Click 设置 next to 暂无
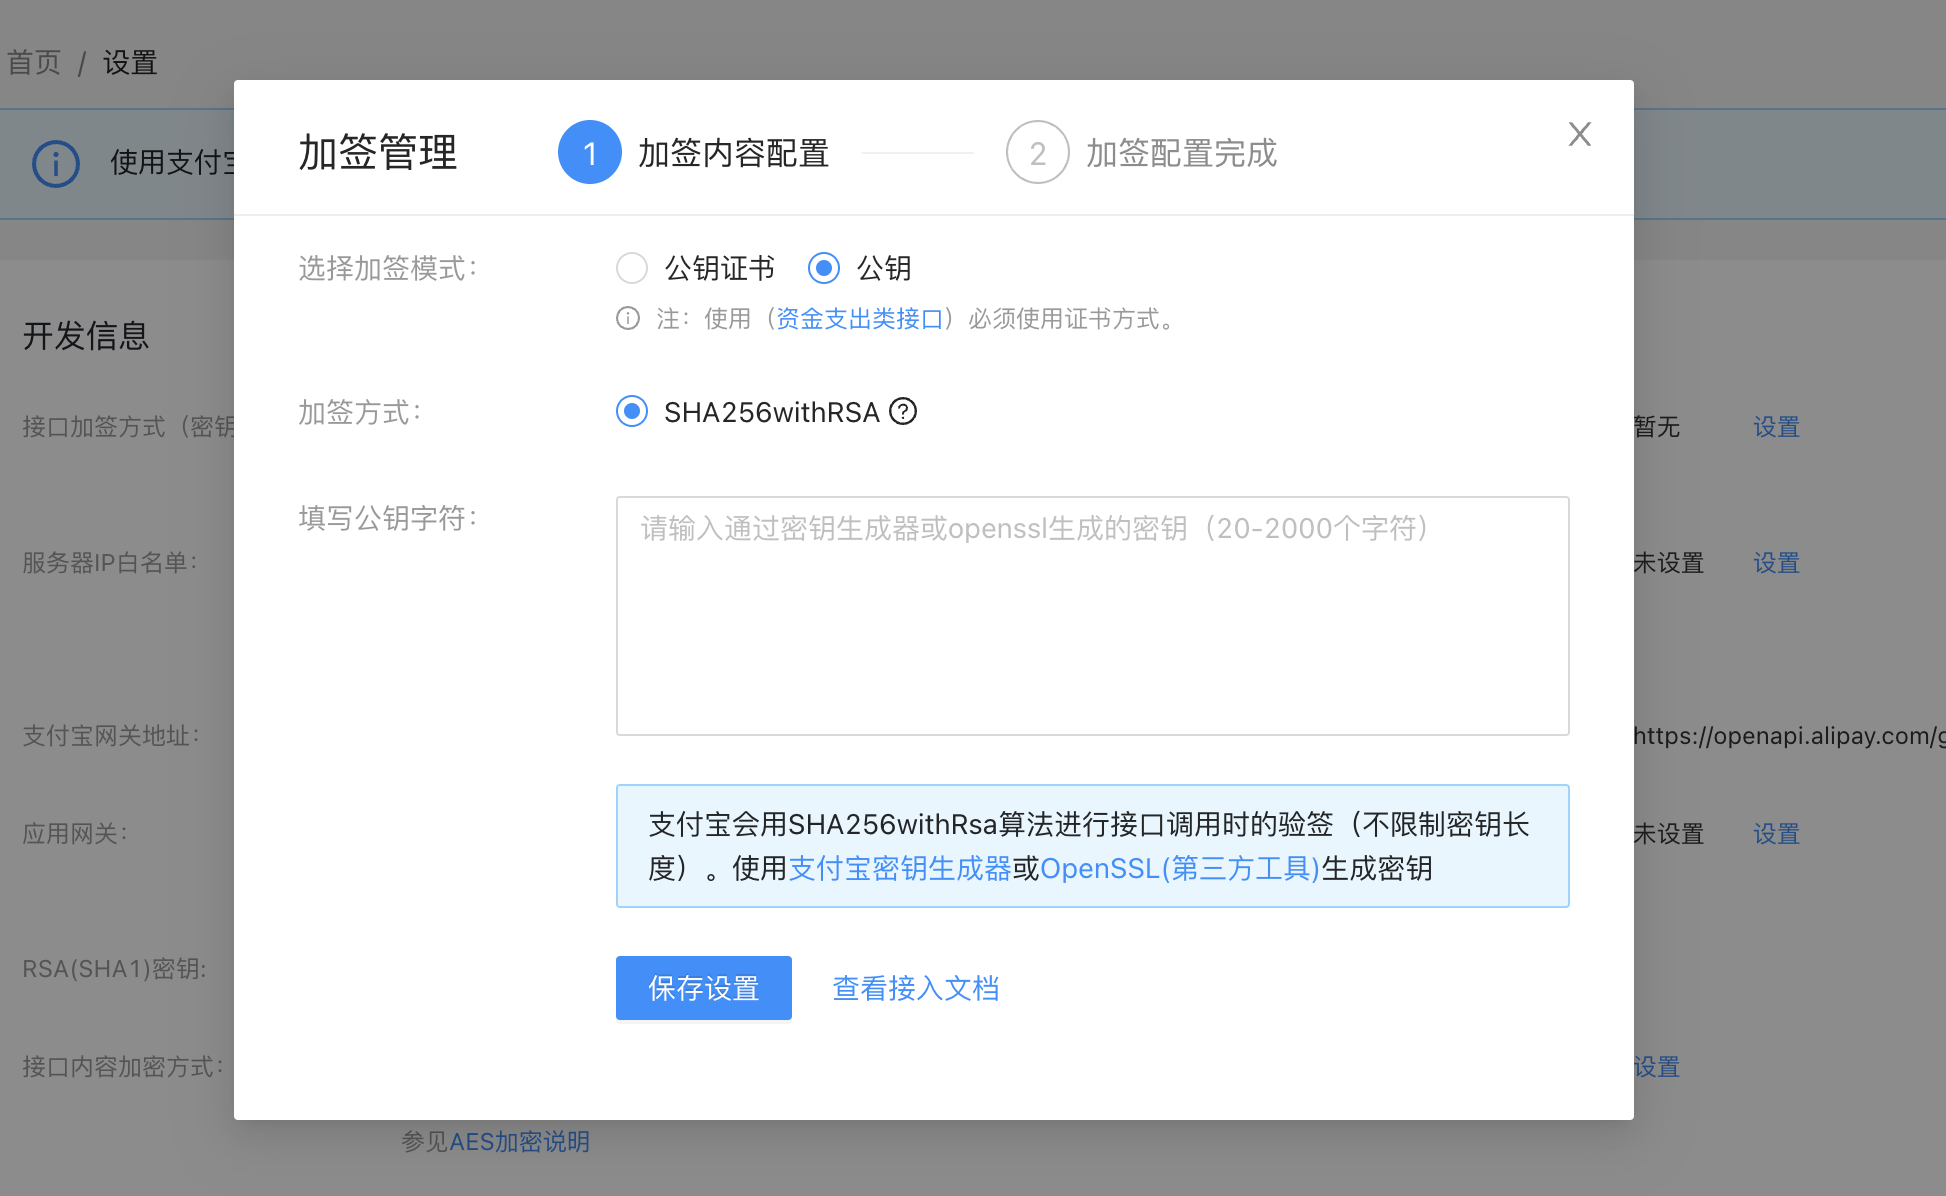Image resolution: width=1946 pixels, height=1196 pixels. pos(1776,427)
